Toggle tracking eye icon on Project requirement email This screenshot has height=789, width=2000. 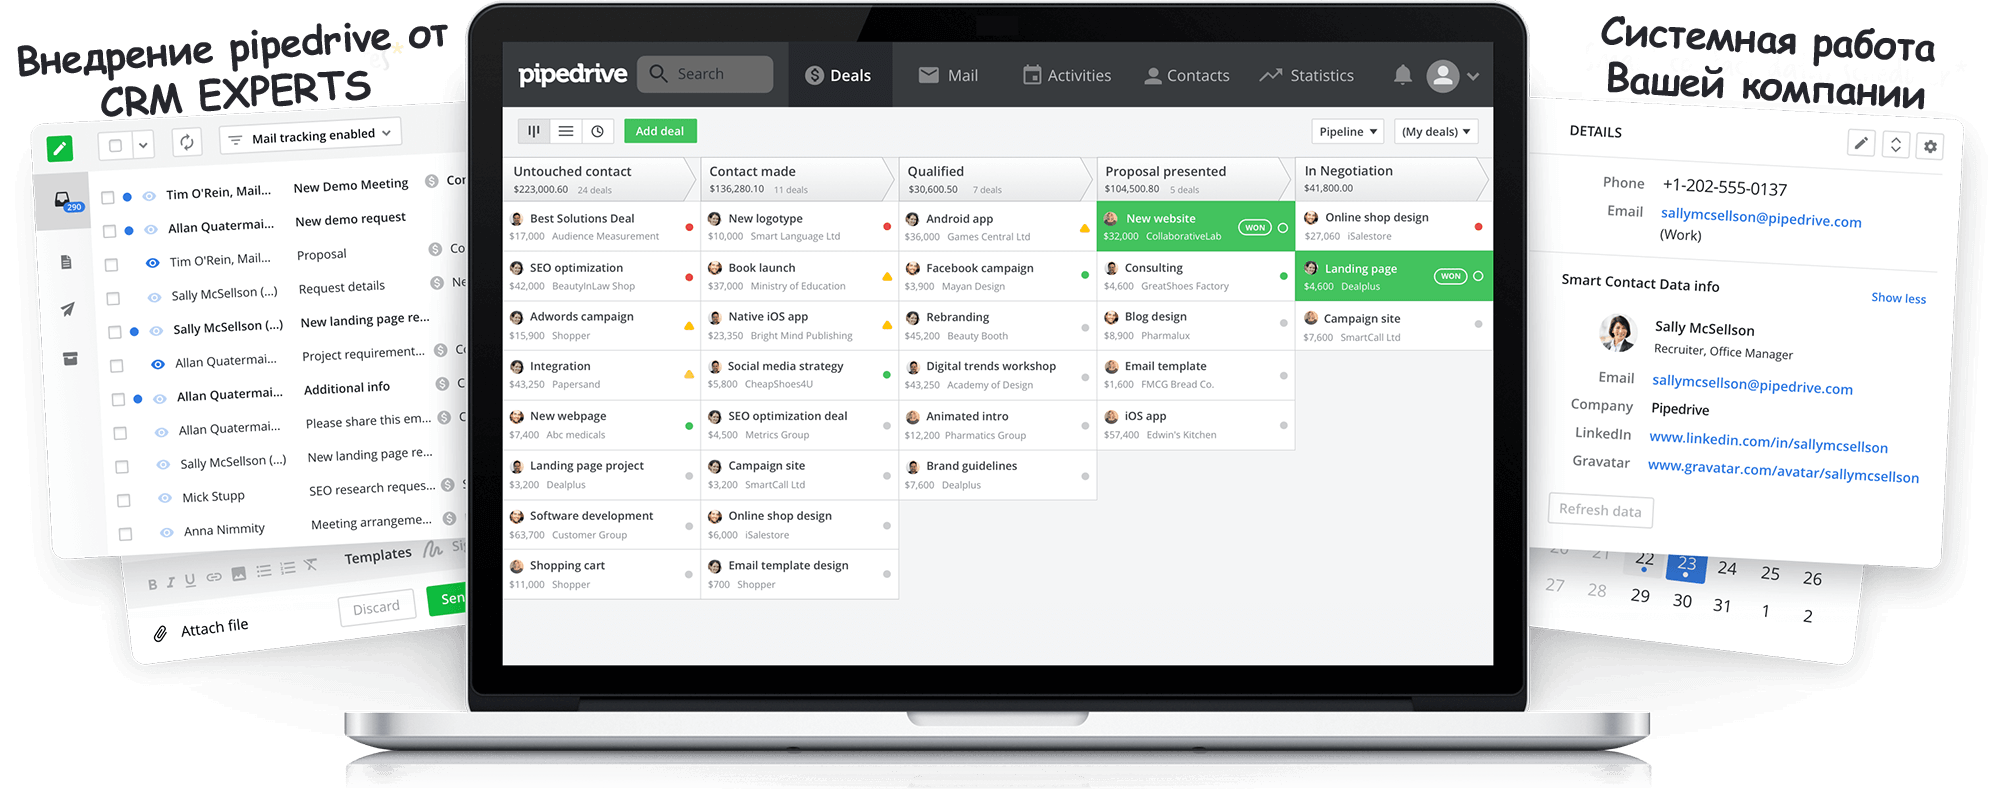click(x=158, y=364)
